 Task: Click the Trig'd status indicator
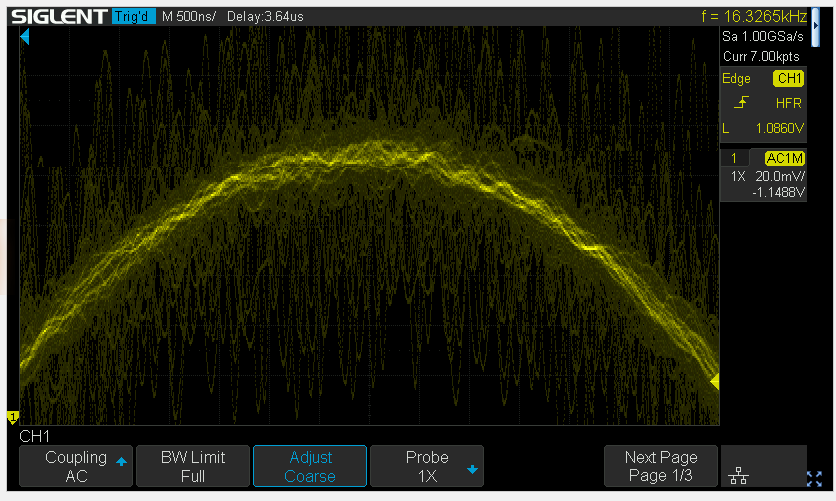[133, 17]
